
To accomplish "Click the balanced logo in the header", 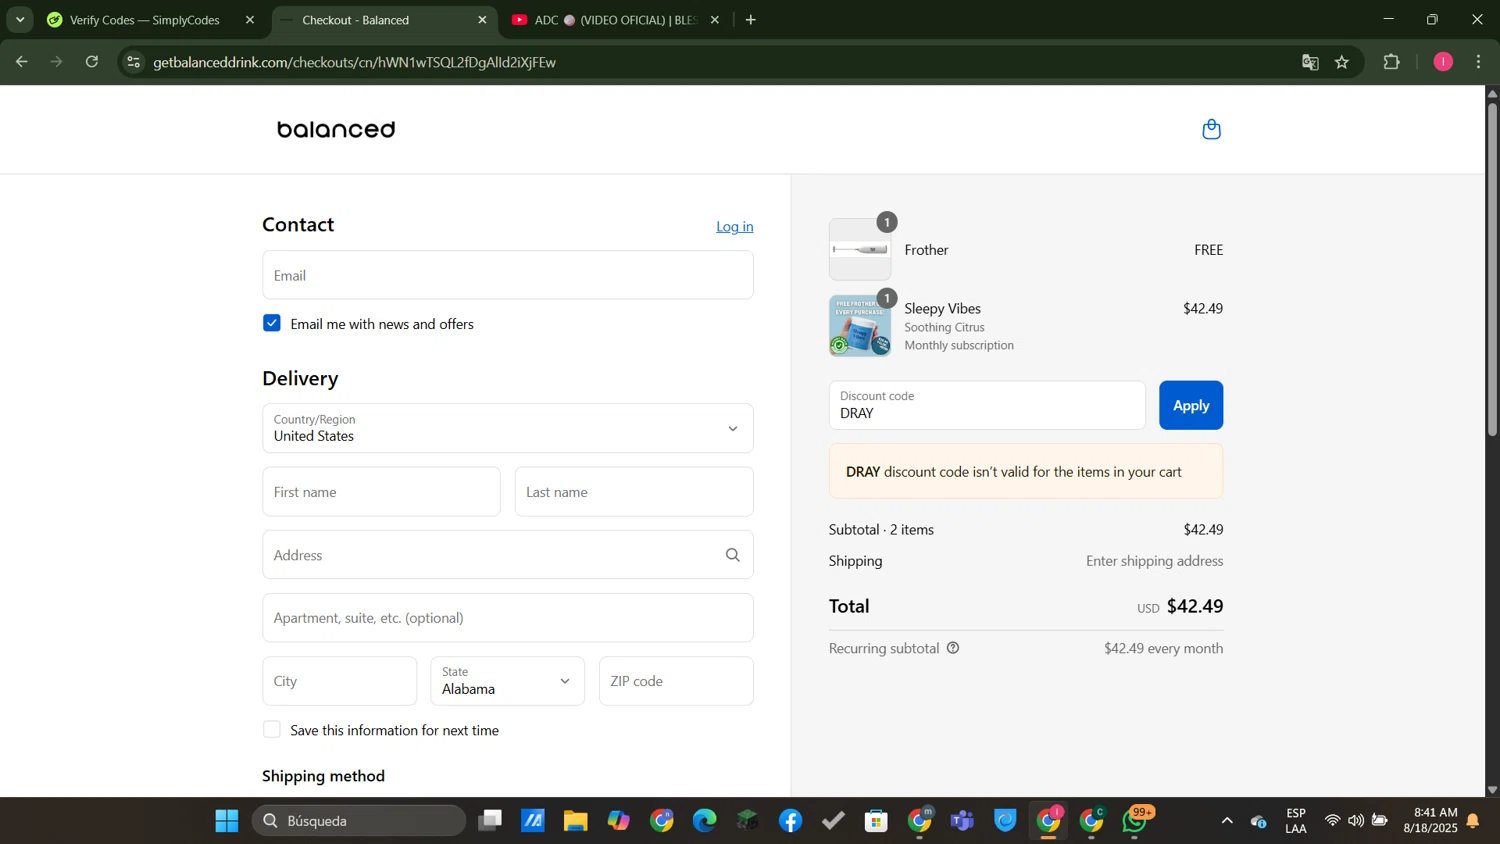I will coord(336,129).
